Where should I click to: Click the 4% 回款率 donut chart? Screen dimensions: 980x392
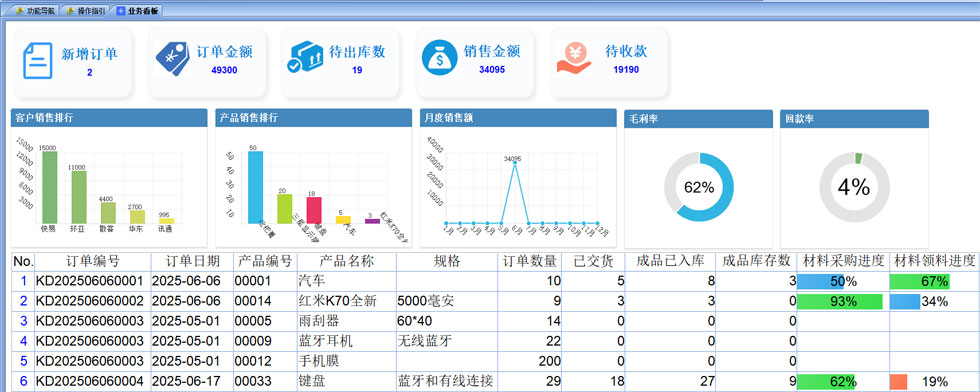click(854, 187)
